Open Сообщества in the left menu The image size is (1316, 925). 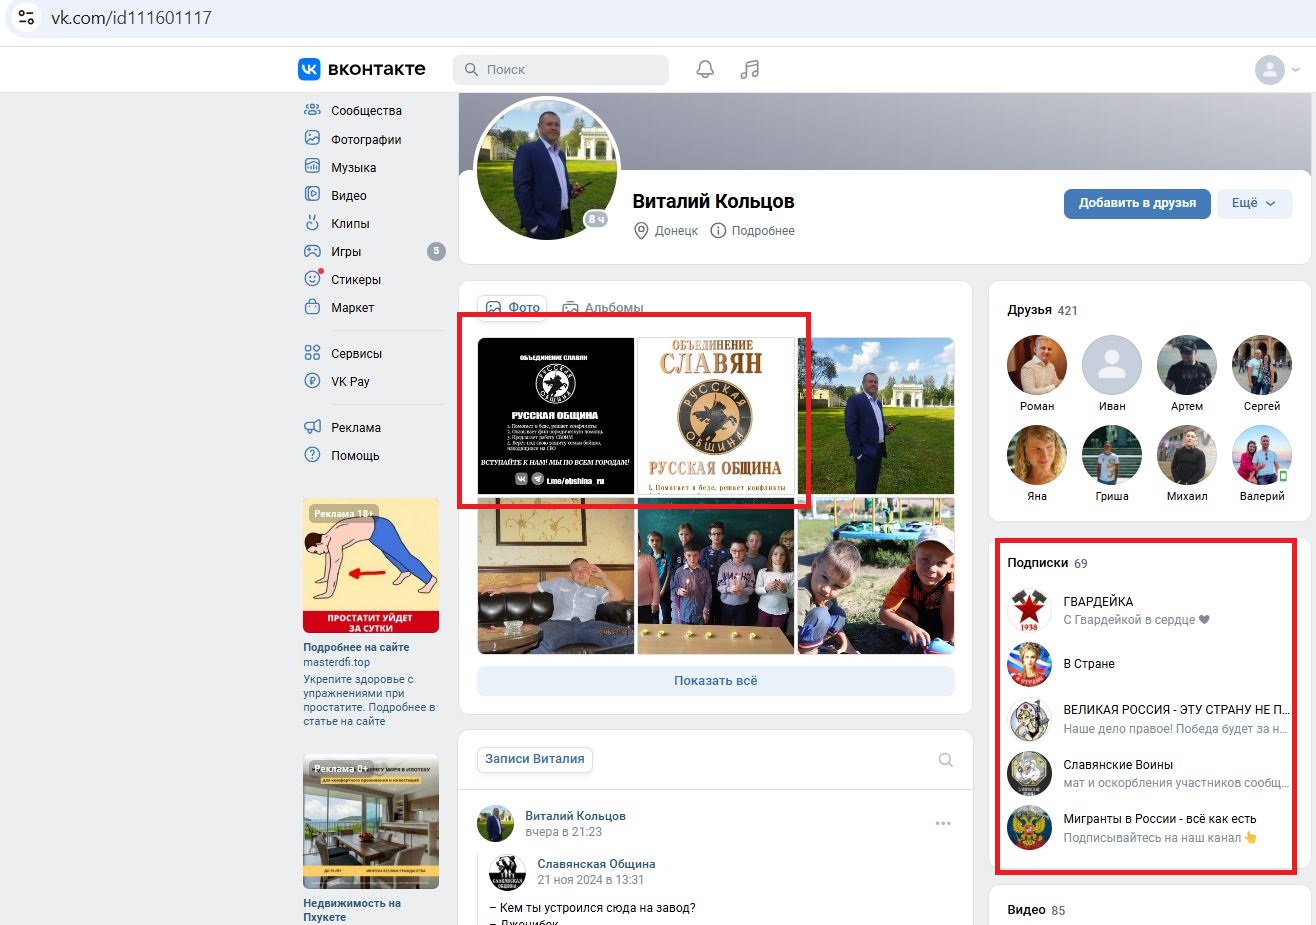[x=366, y=111]
